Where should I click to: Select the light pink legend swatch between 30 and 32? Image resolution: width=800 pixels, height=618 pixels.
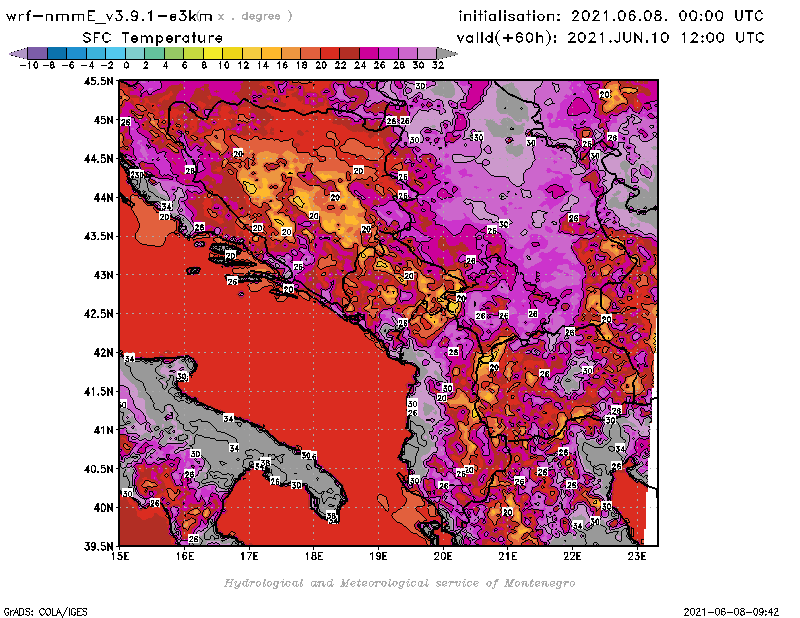[427, 53]
